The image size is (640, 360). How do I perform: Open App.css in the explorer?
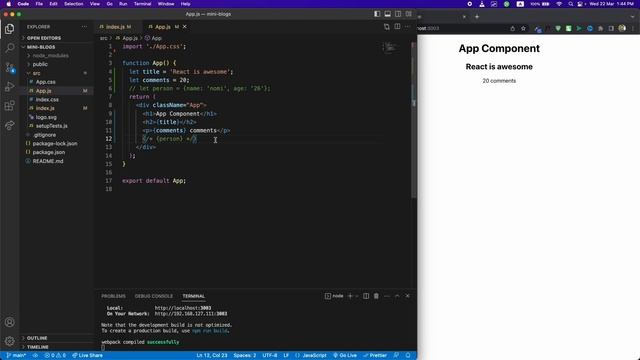click(x=46, y=82)
